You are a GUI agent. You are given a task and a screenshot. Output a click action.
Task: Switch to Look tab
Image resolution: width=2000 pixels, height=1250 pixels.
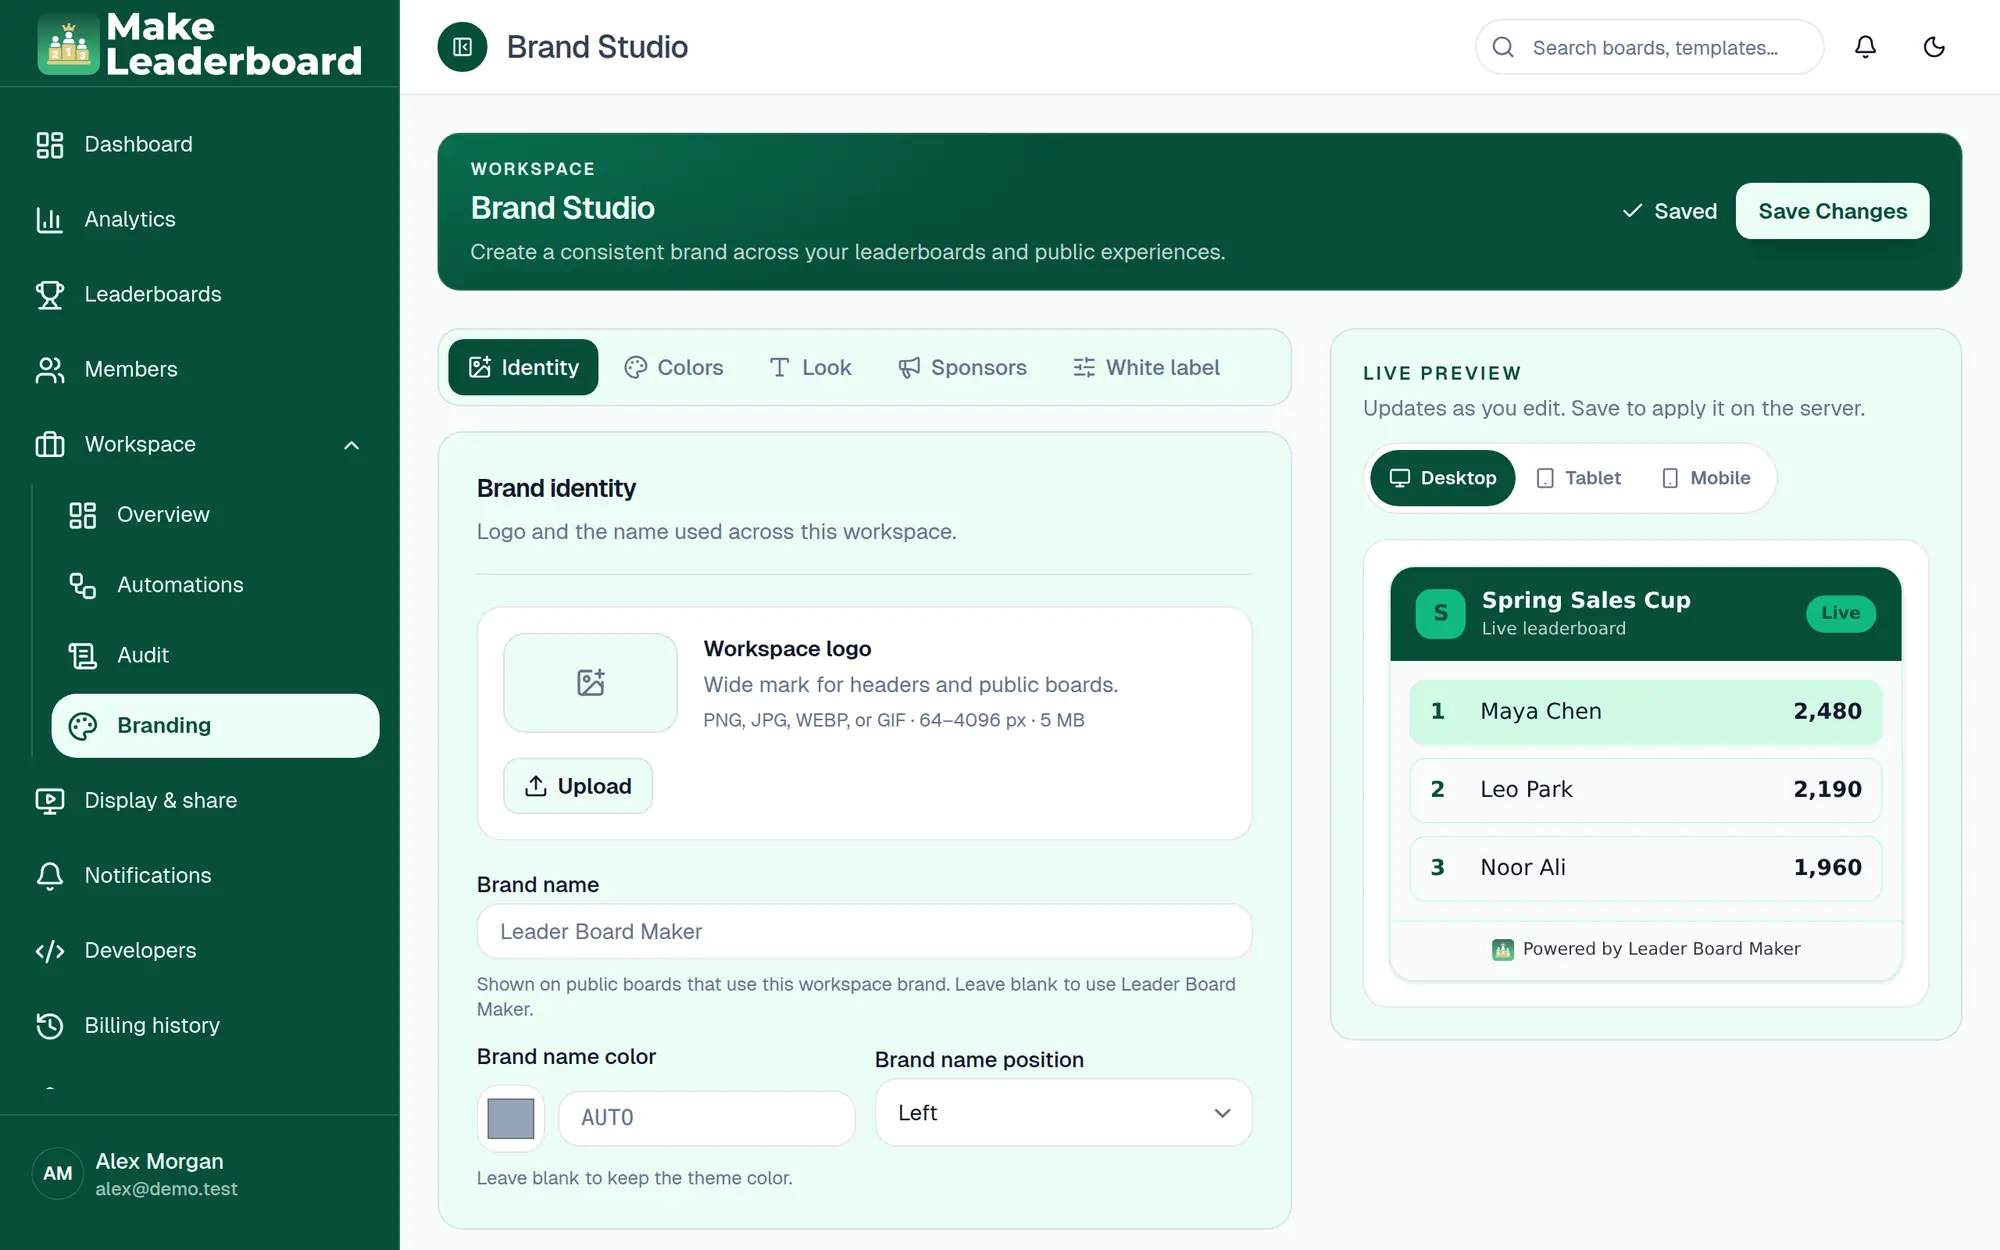[x=810, y=367]
